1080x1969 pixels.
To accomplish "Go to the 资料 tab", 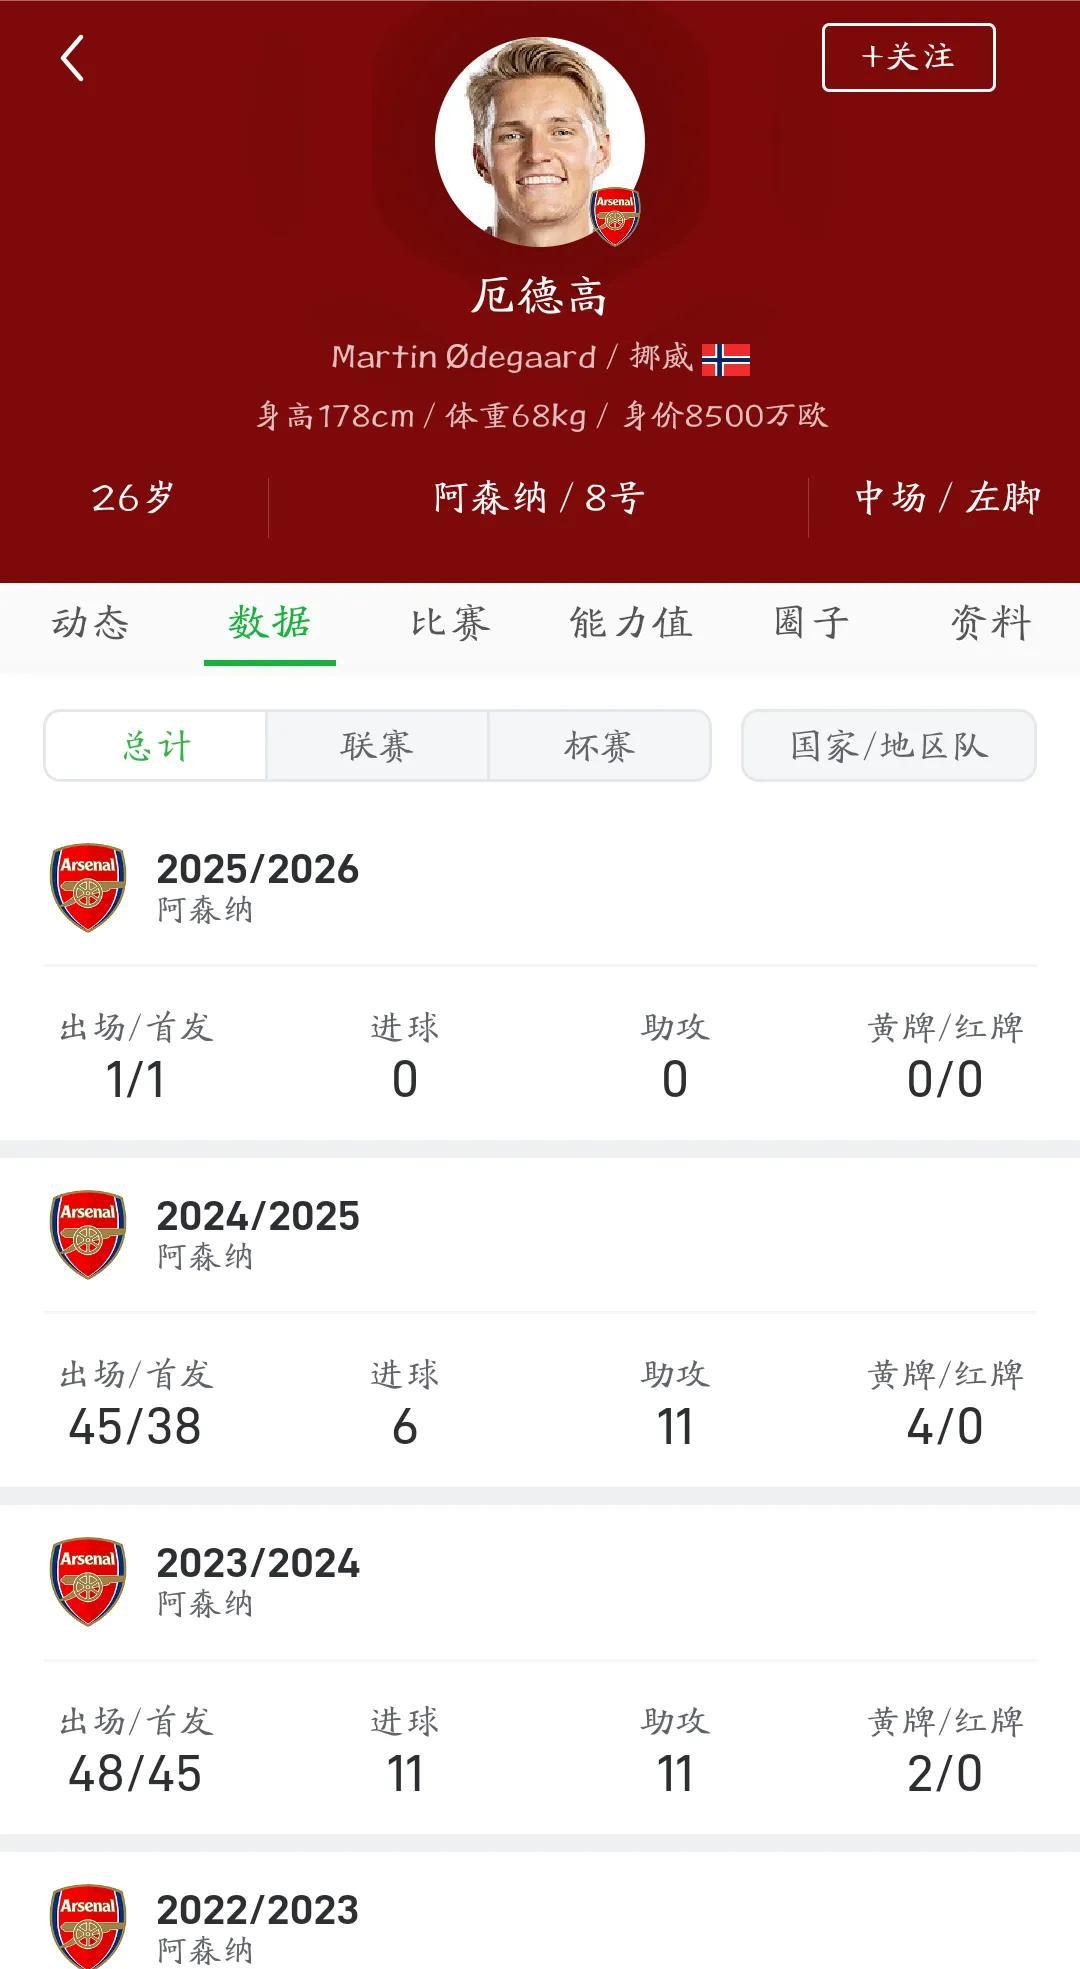I will [990, 623].
